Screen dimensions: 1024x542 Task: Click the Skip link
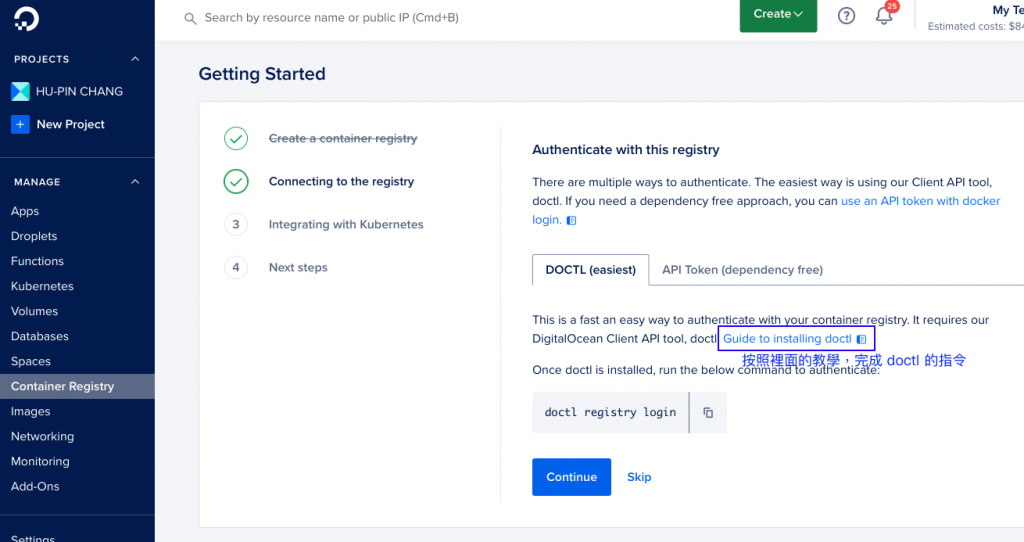[639, 477]
